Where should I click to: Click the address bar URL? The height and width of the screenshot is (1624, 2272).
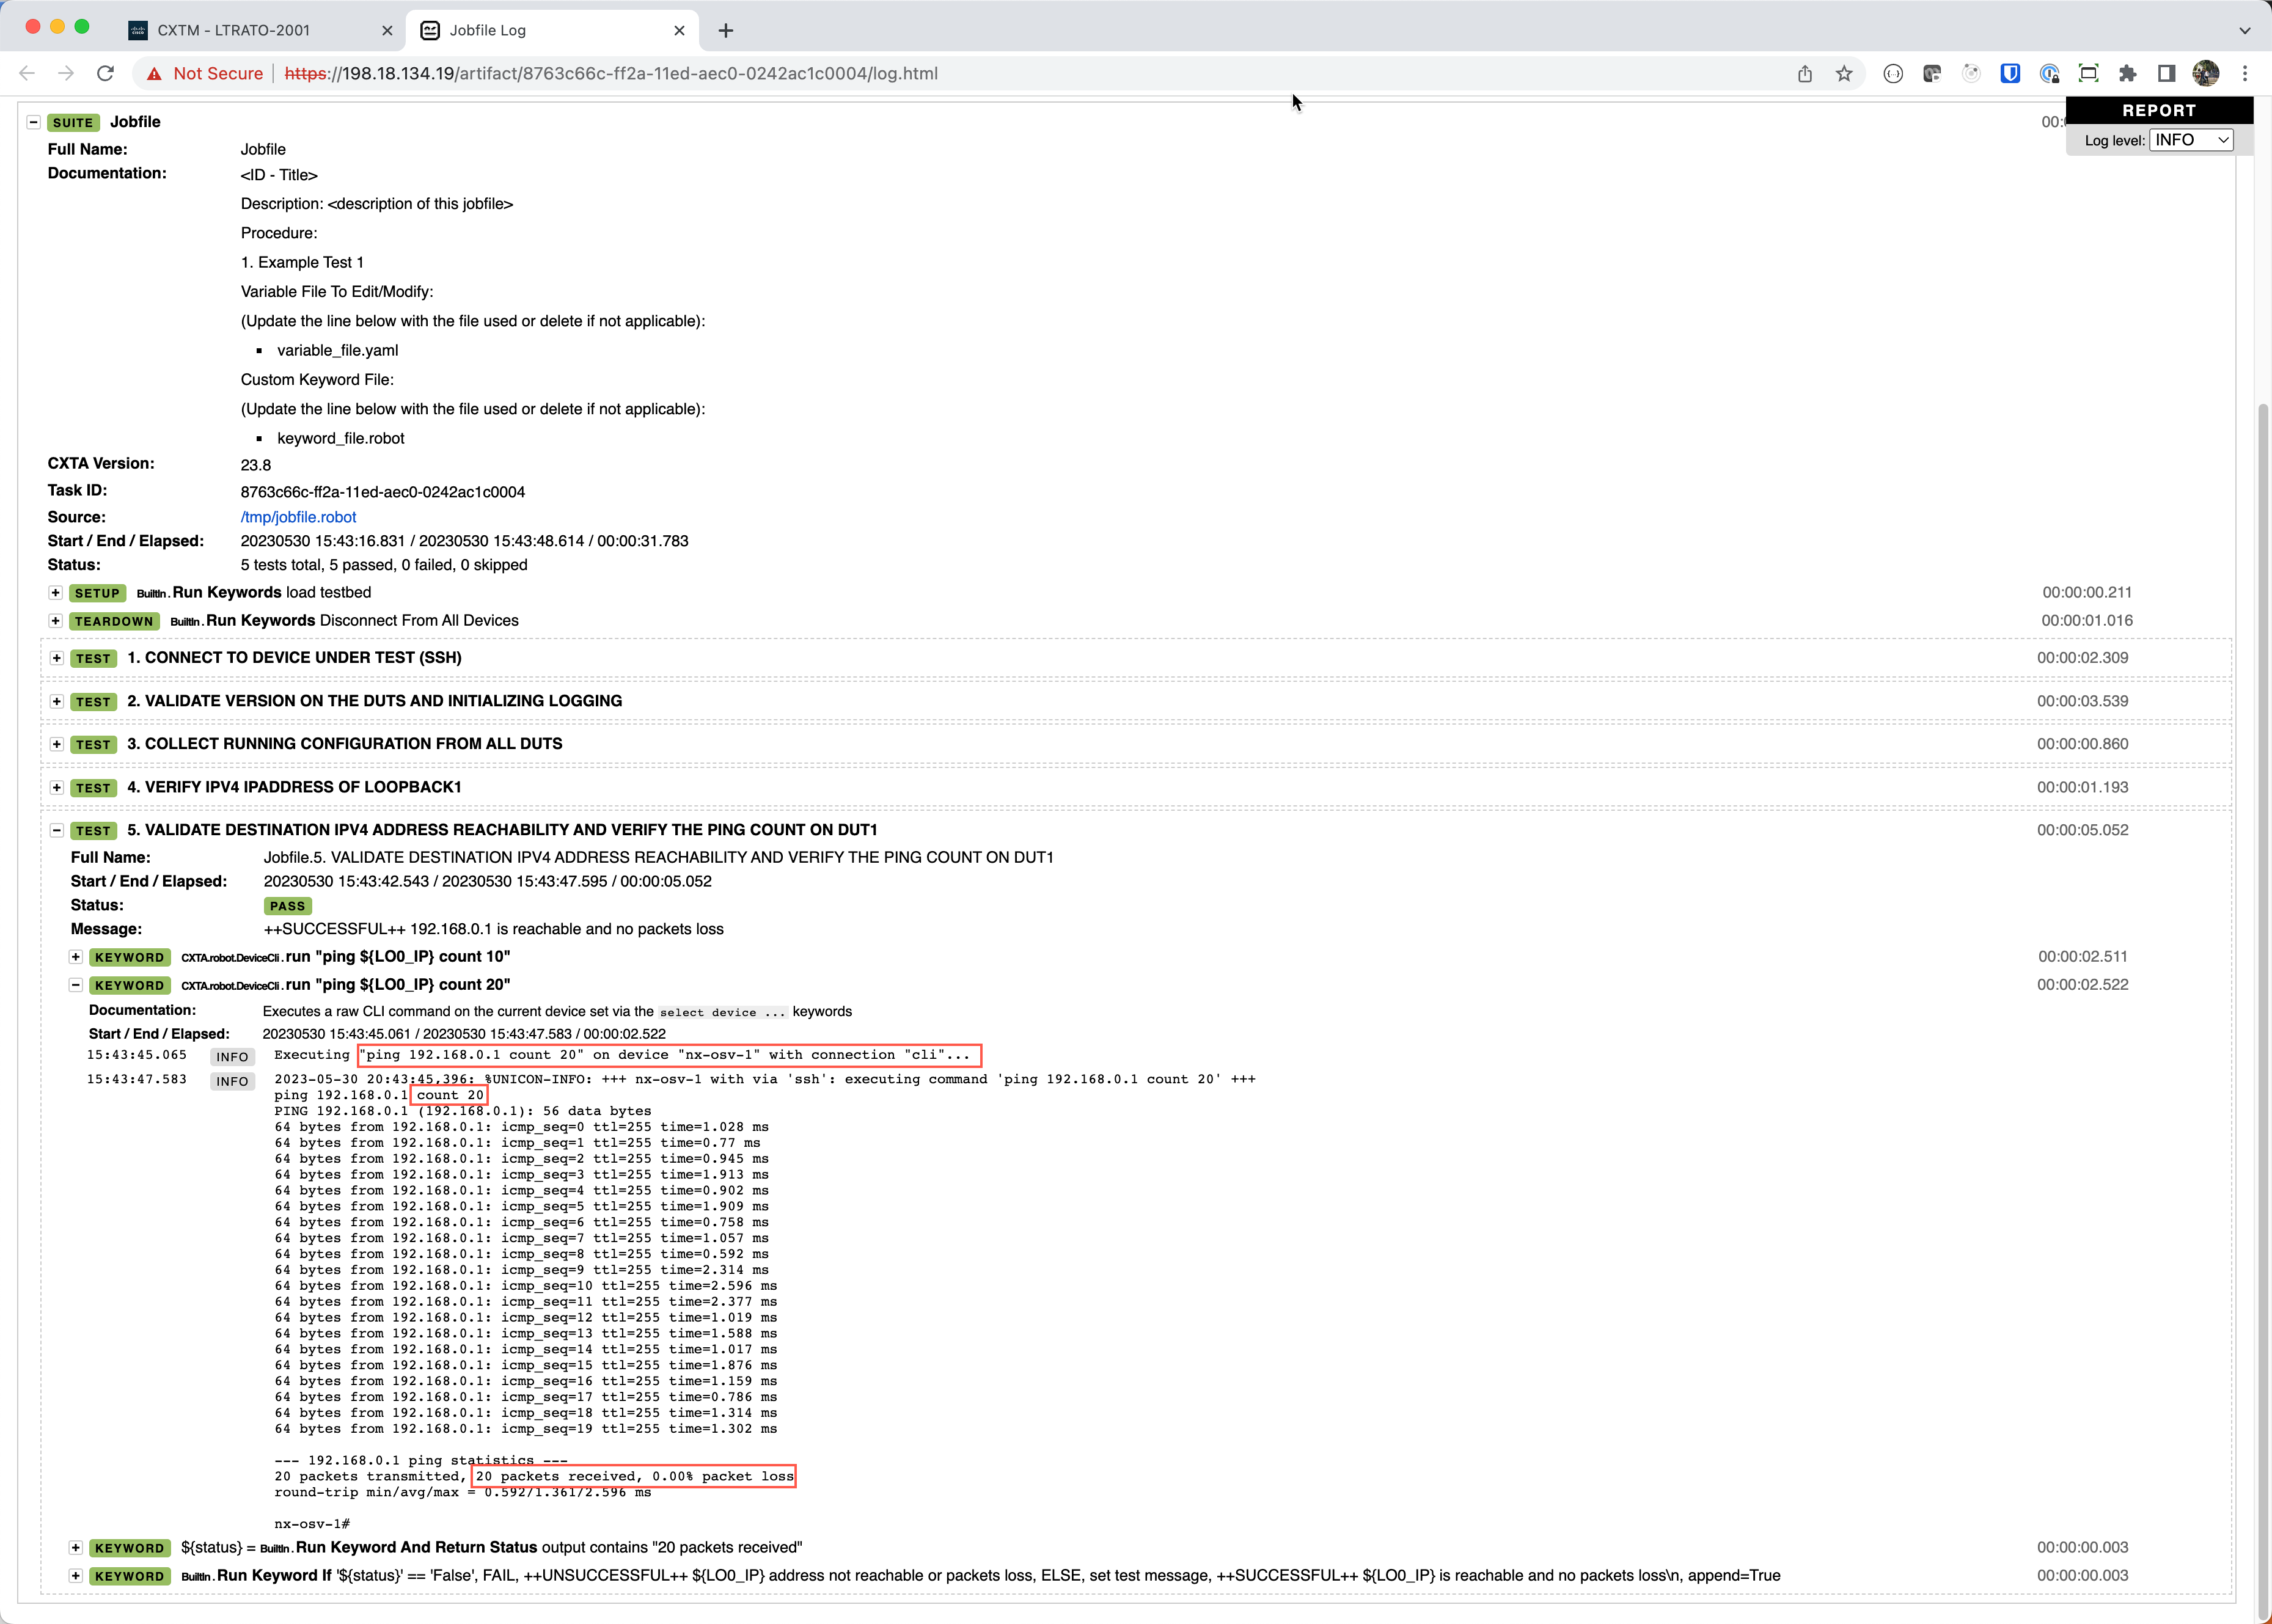(x=611, y=73)
